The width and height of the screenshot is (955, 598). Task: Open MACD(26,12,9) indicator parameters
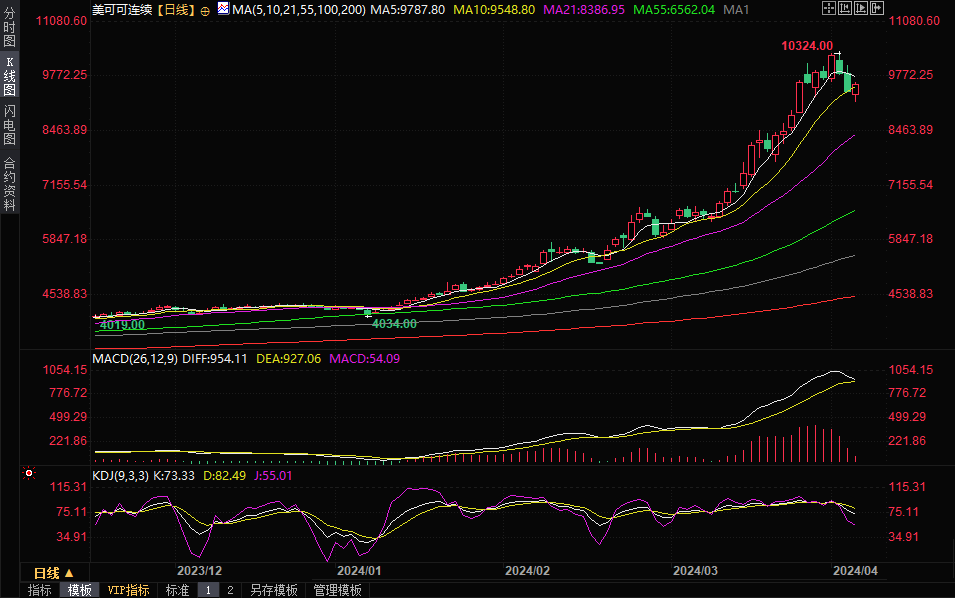(134, 358)
